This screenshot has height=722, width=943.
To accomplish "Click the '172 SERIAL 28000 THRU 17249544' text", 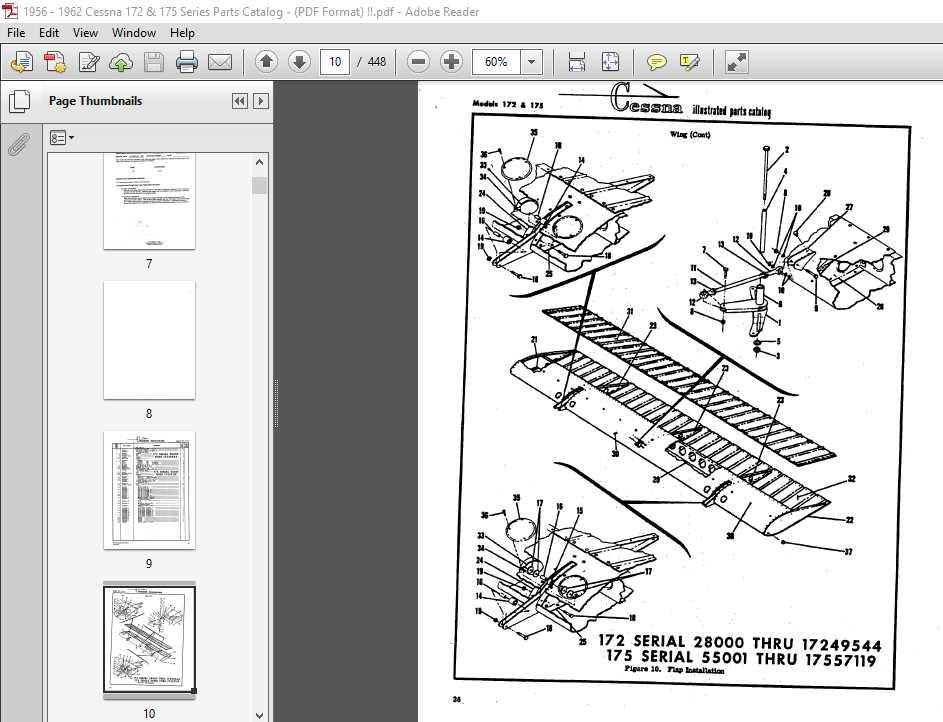I will tap(740, 643).
